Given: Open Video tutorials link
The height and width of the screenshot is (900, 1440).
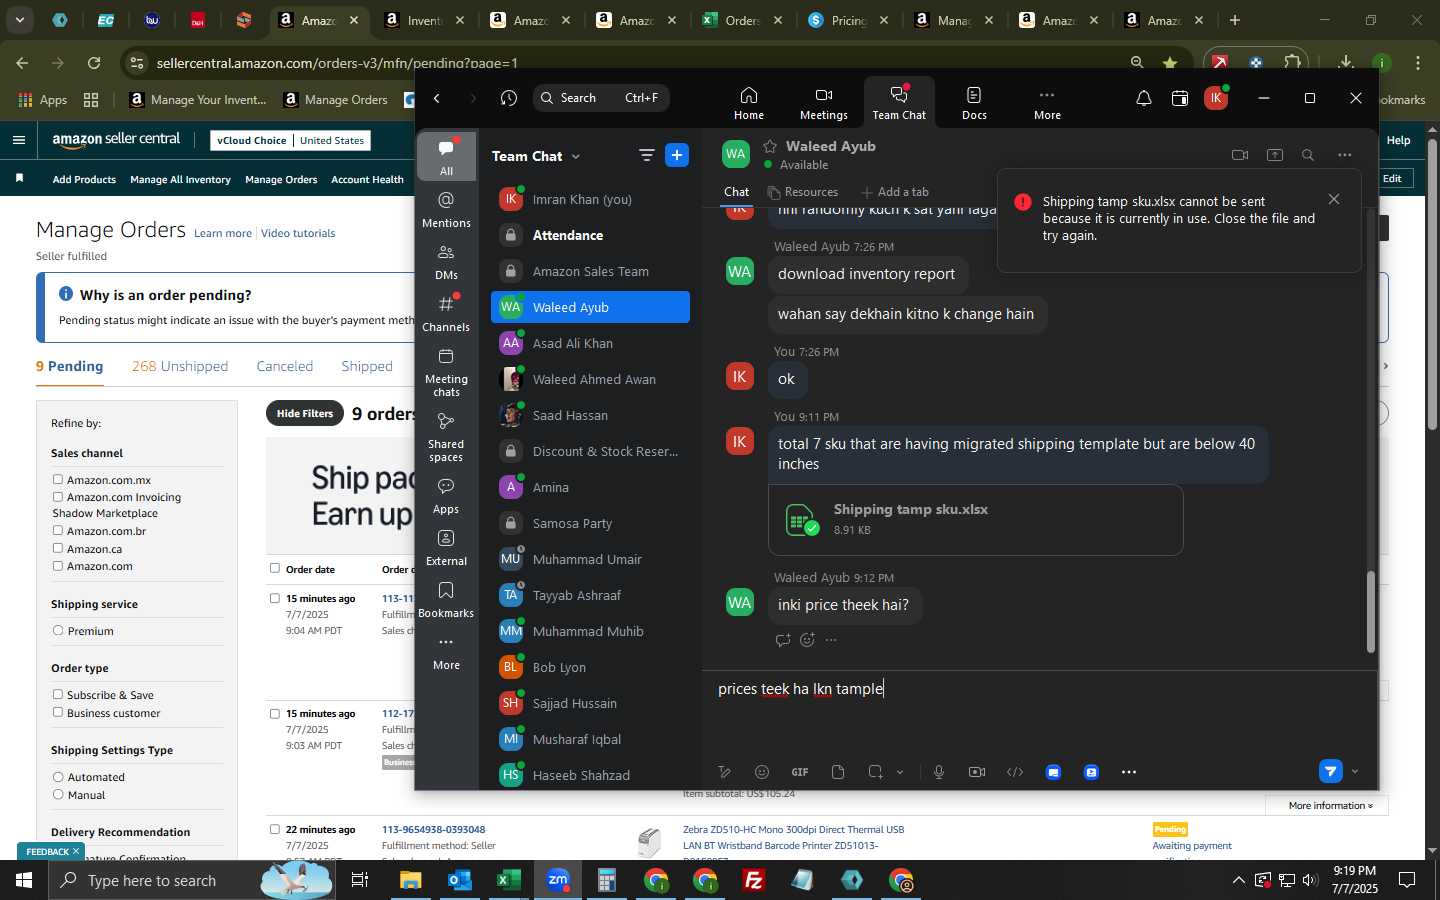Looking at the screenshot, I should tap(298, 233).
